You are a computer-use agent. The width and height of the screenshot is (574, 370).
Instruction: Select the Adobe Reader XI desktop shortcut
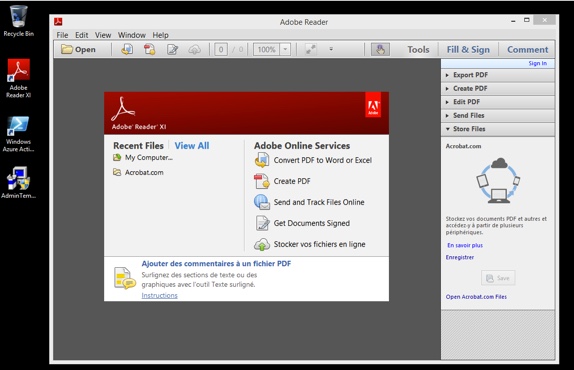tap(18, 78)
